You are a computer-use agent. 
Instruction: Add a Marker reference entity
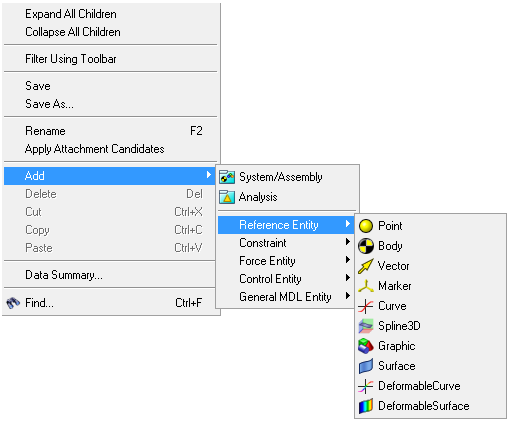tap(431, 286)
